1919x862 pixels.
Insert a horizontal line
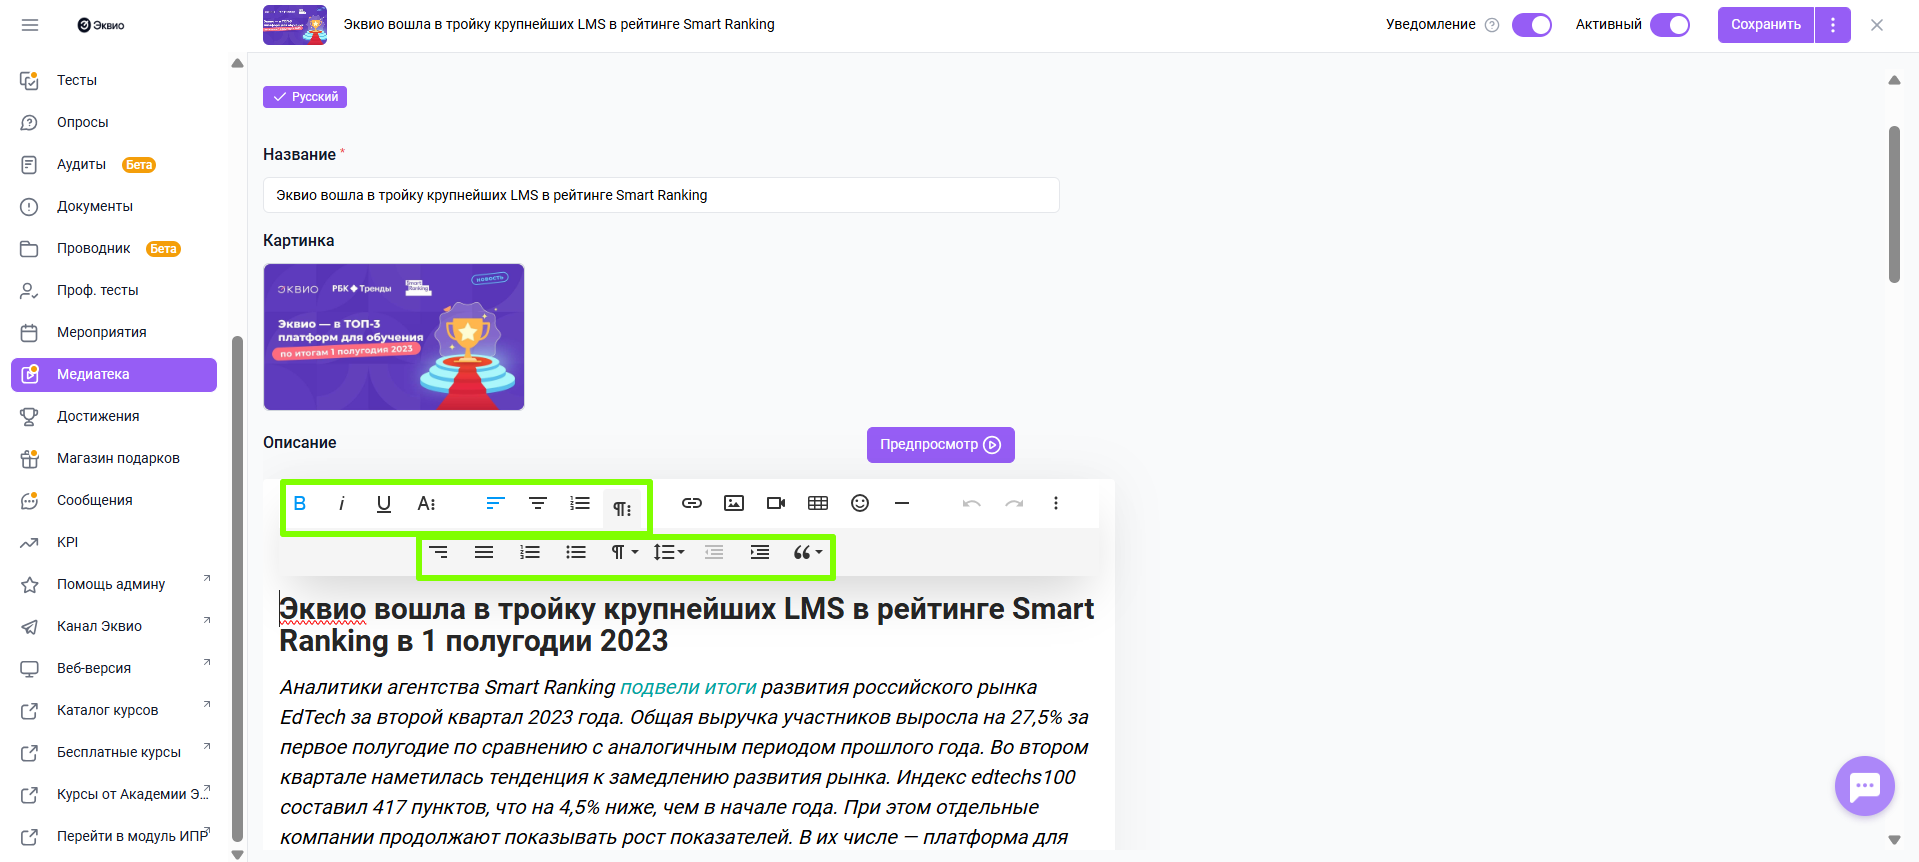902,503
